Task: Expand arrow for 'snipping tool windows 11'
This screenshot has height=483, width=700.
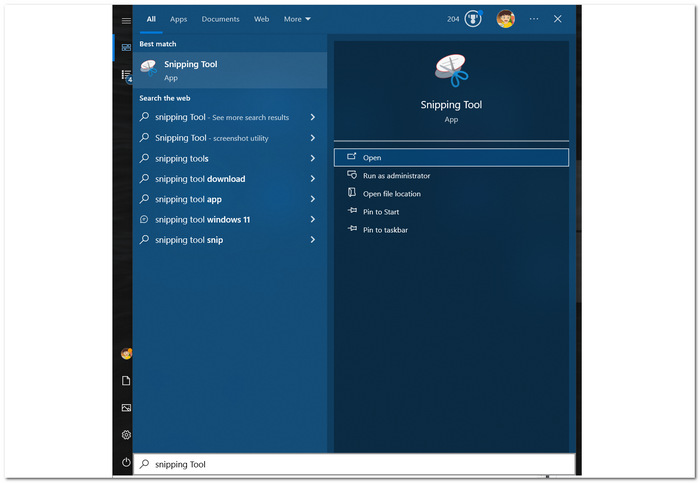Action: tap(312, 219)
